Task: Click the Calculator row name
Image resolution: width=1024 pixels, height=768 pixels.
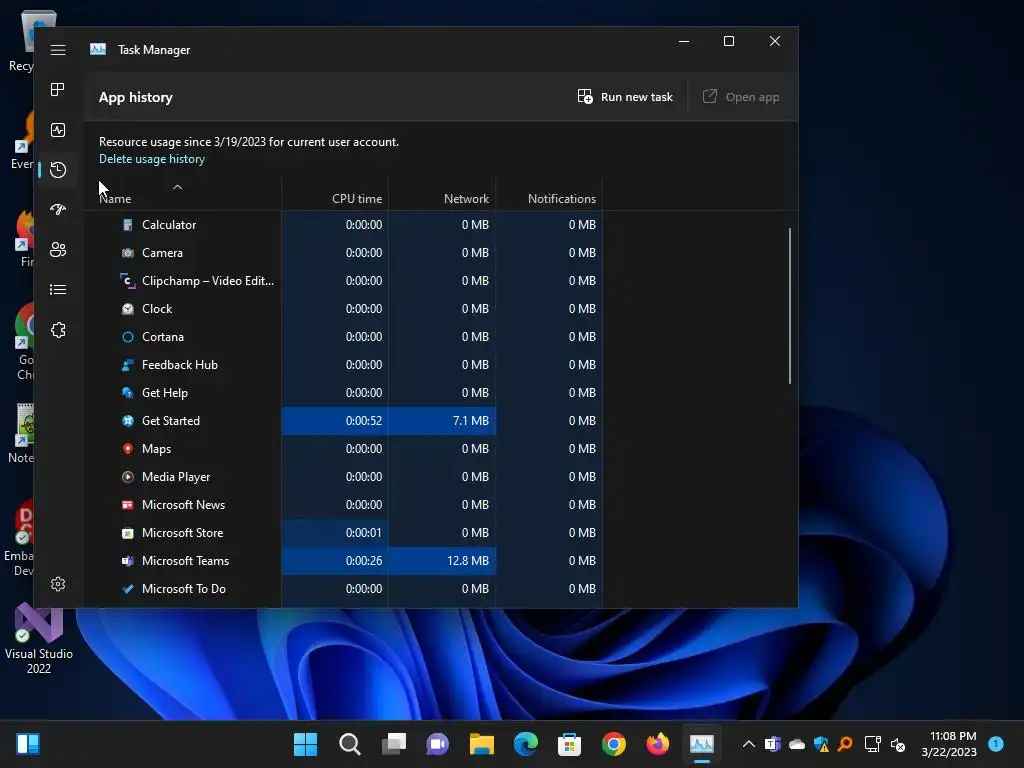Action: click(x=168, y=225)
